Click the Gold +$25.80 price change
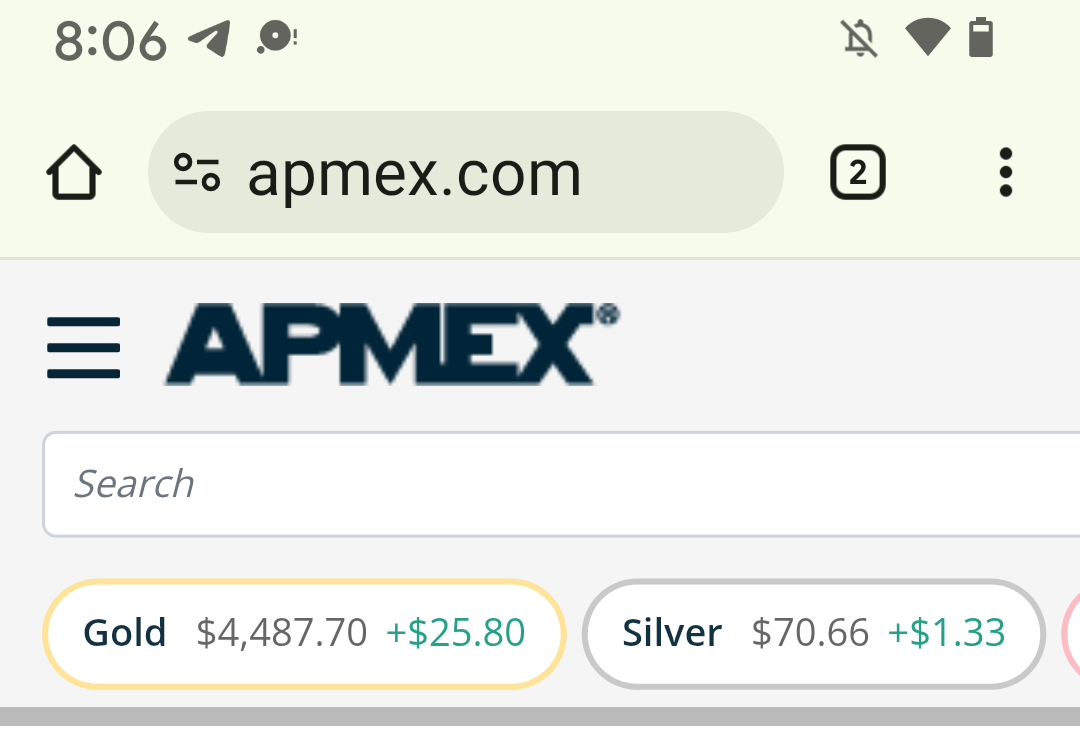The width and height of the screenshot is (1080, 754). coord(456,633)
